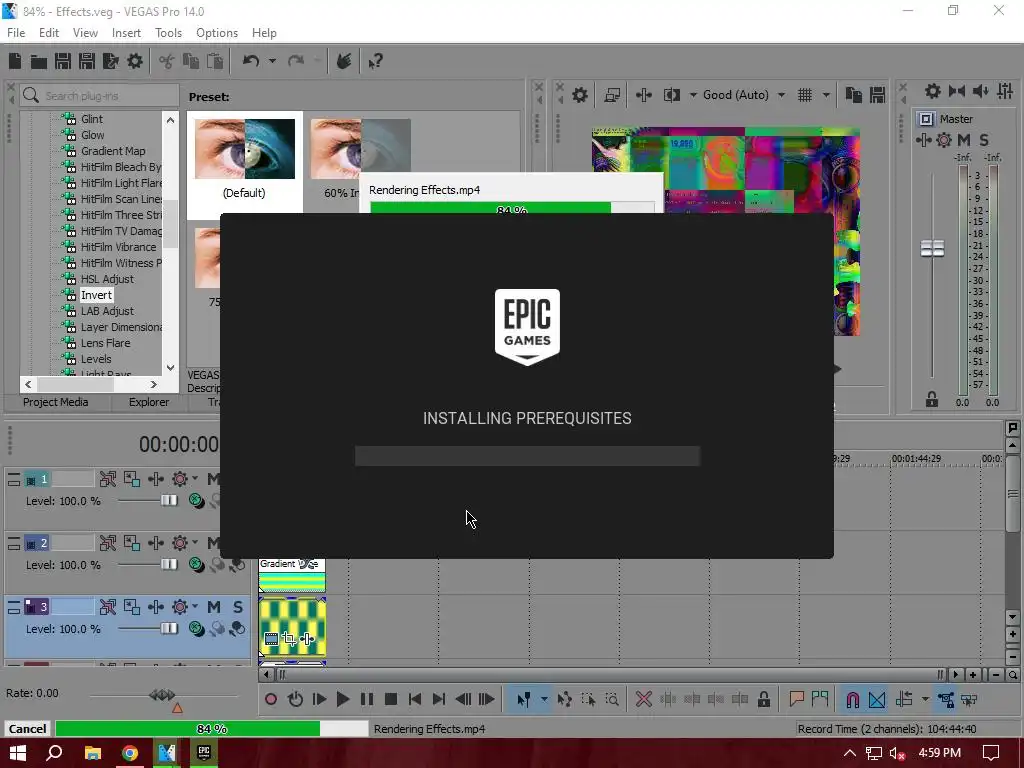Screen dimensions: 1024x768
Task: Open track 1 more options dropdown
Action: click(195, 479)
